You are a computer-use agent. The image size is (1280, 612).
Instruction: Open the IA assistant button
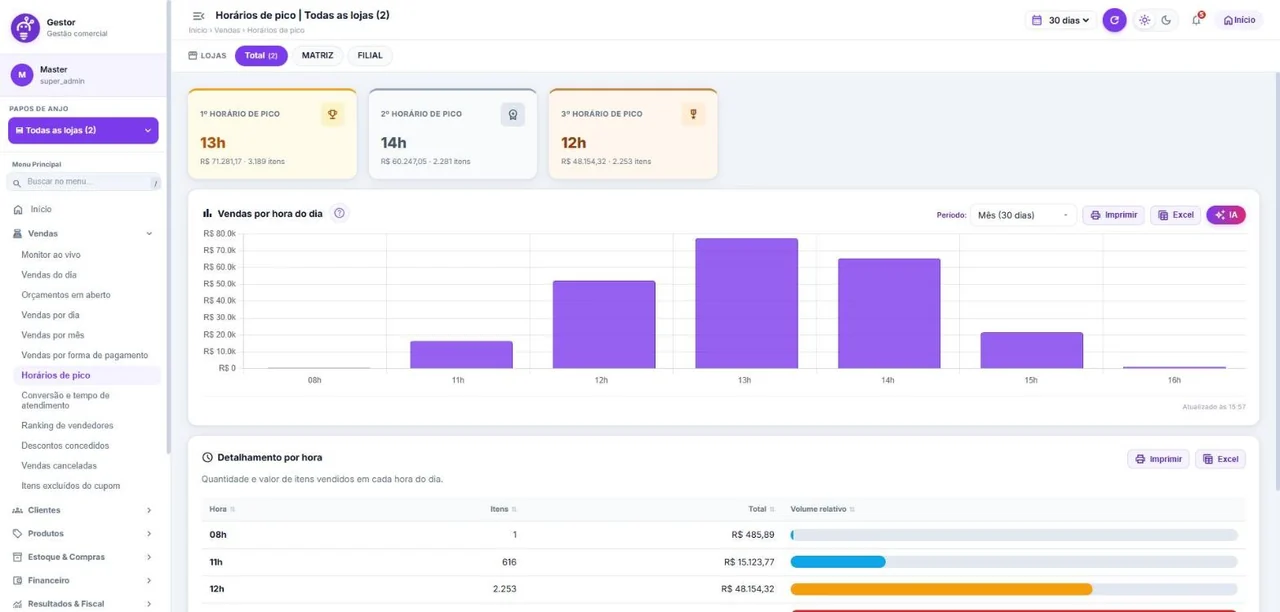point(1226,215)
